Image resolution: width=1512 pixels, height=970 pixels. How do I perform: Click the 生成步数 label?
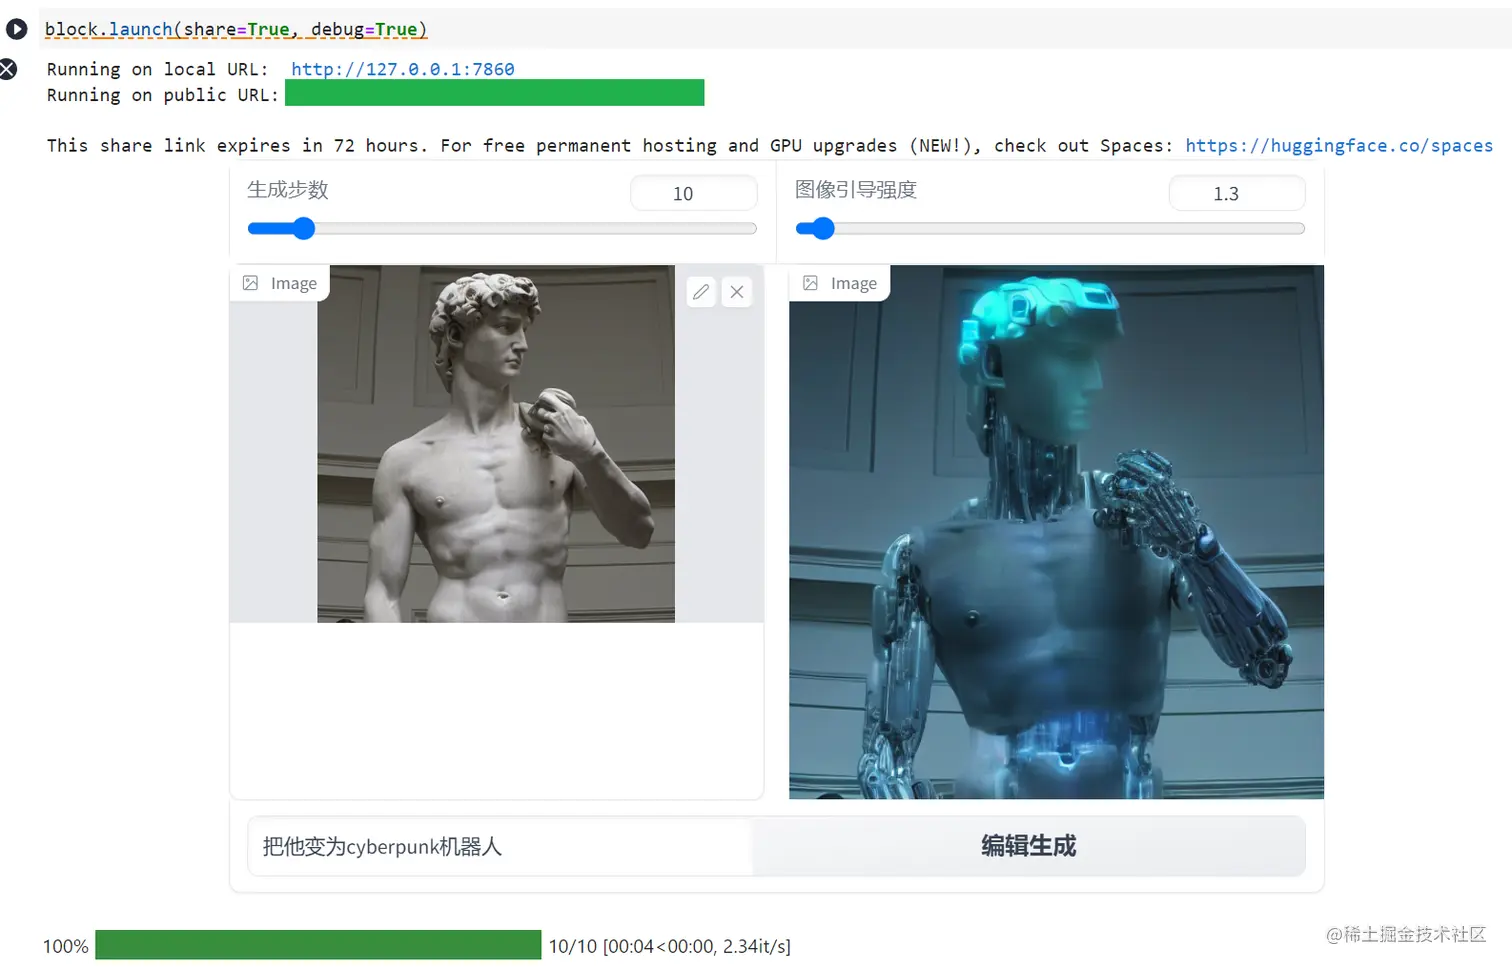(x=288, y=190)
